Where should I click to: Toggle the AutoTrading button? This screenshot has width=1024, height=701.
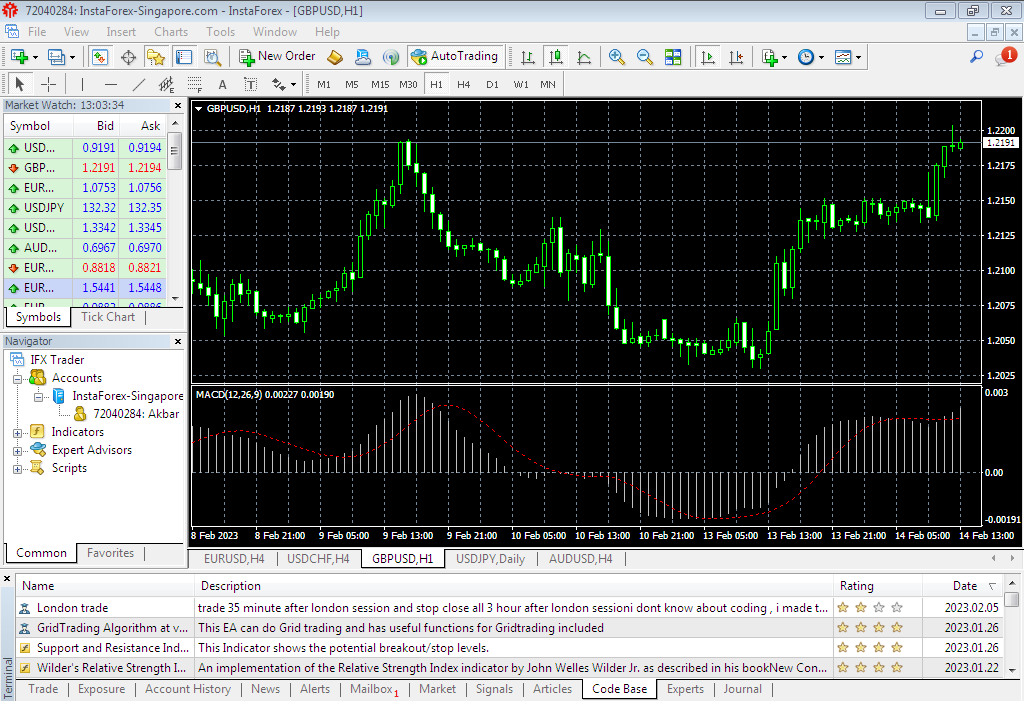point(455,57)
